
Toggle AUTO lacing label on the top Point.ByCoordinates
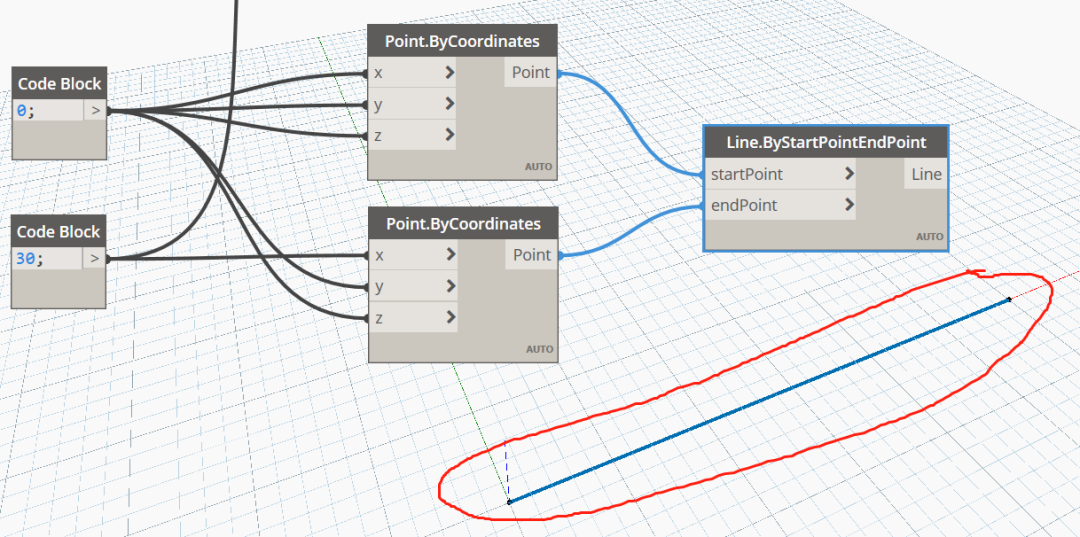pyautogui.click(x=539, y=167)
